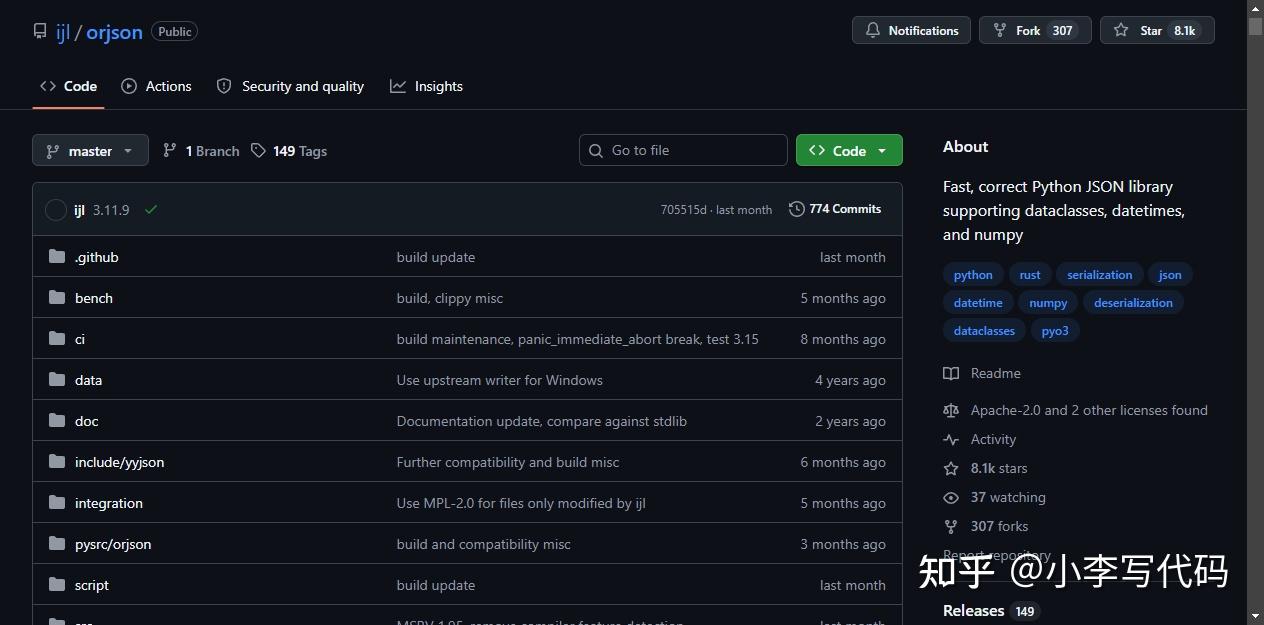1264x625 pixels.
Task: Click the integration folder icon
Action: click(57, 503)
